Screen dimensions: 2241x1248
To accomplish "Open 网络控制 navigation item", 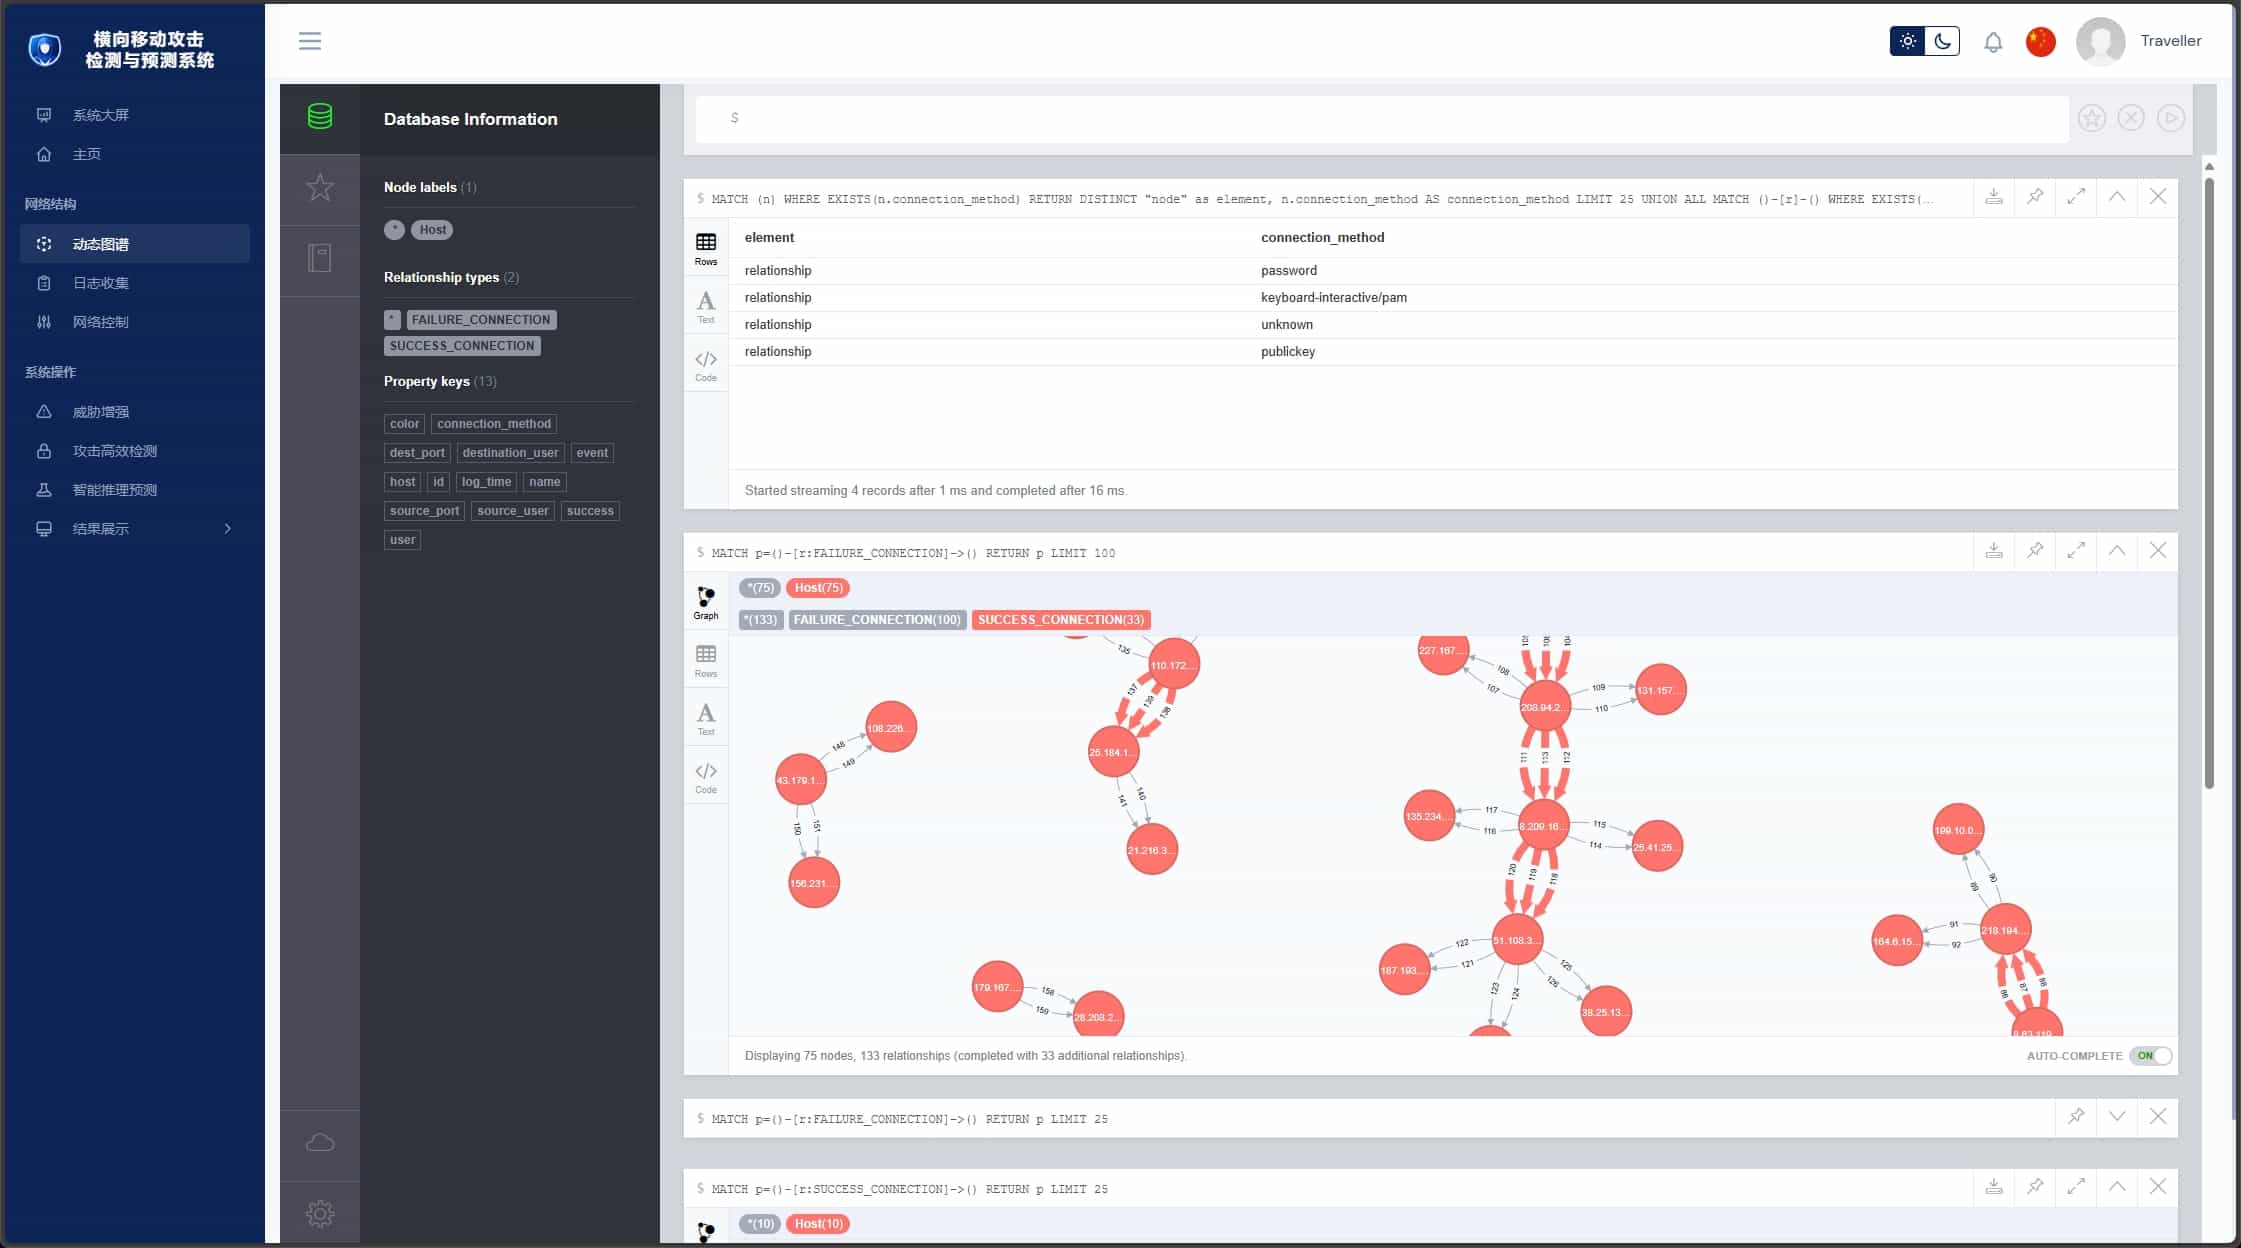I will click(134, 322).
